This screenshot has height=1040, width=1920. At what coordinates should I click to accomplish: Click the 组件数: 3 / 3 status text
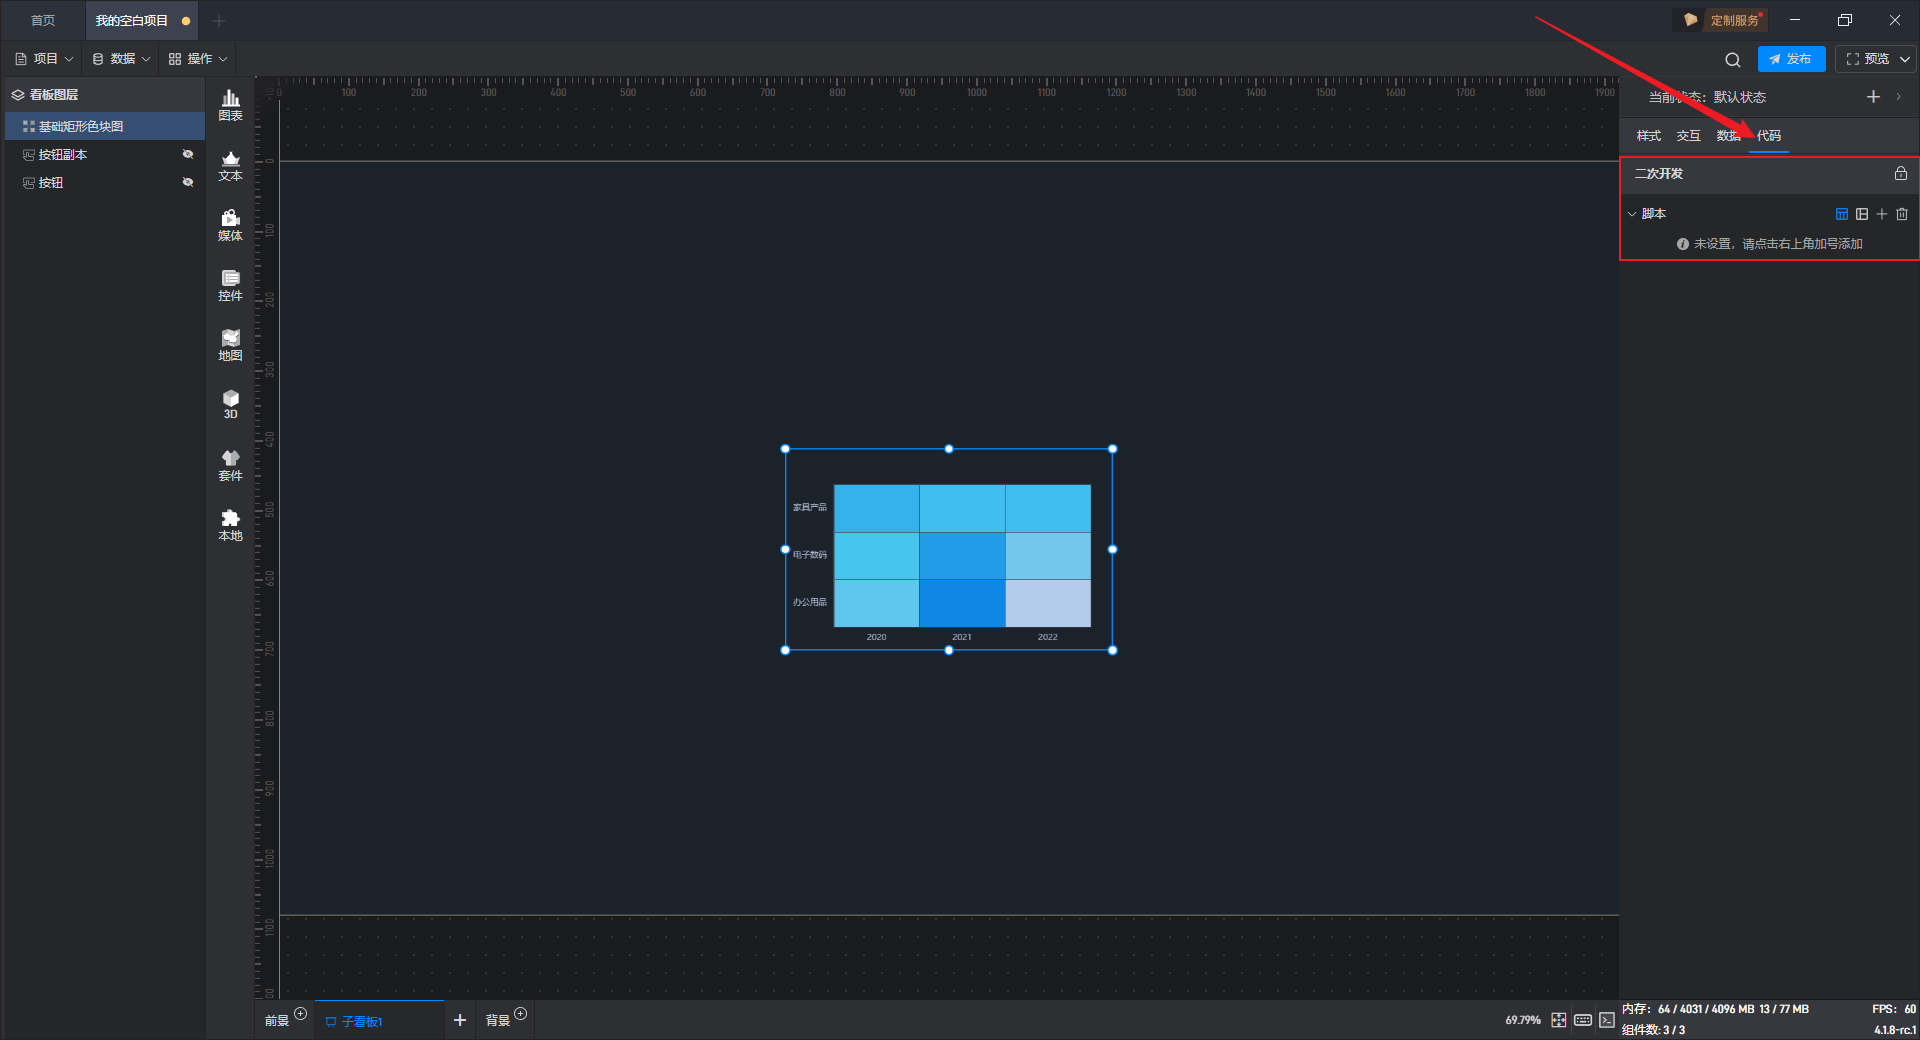point(1653,1030)
